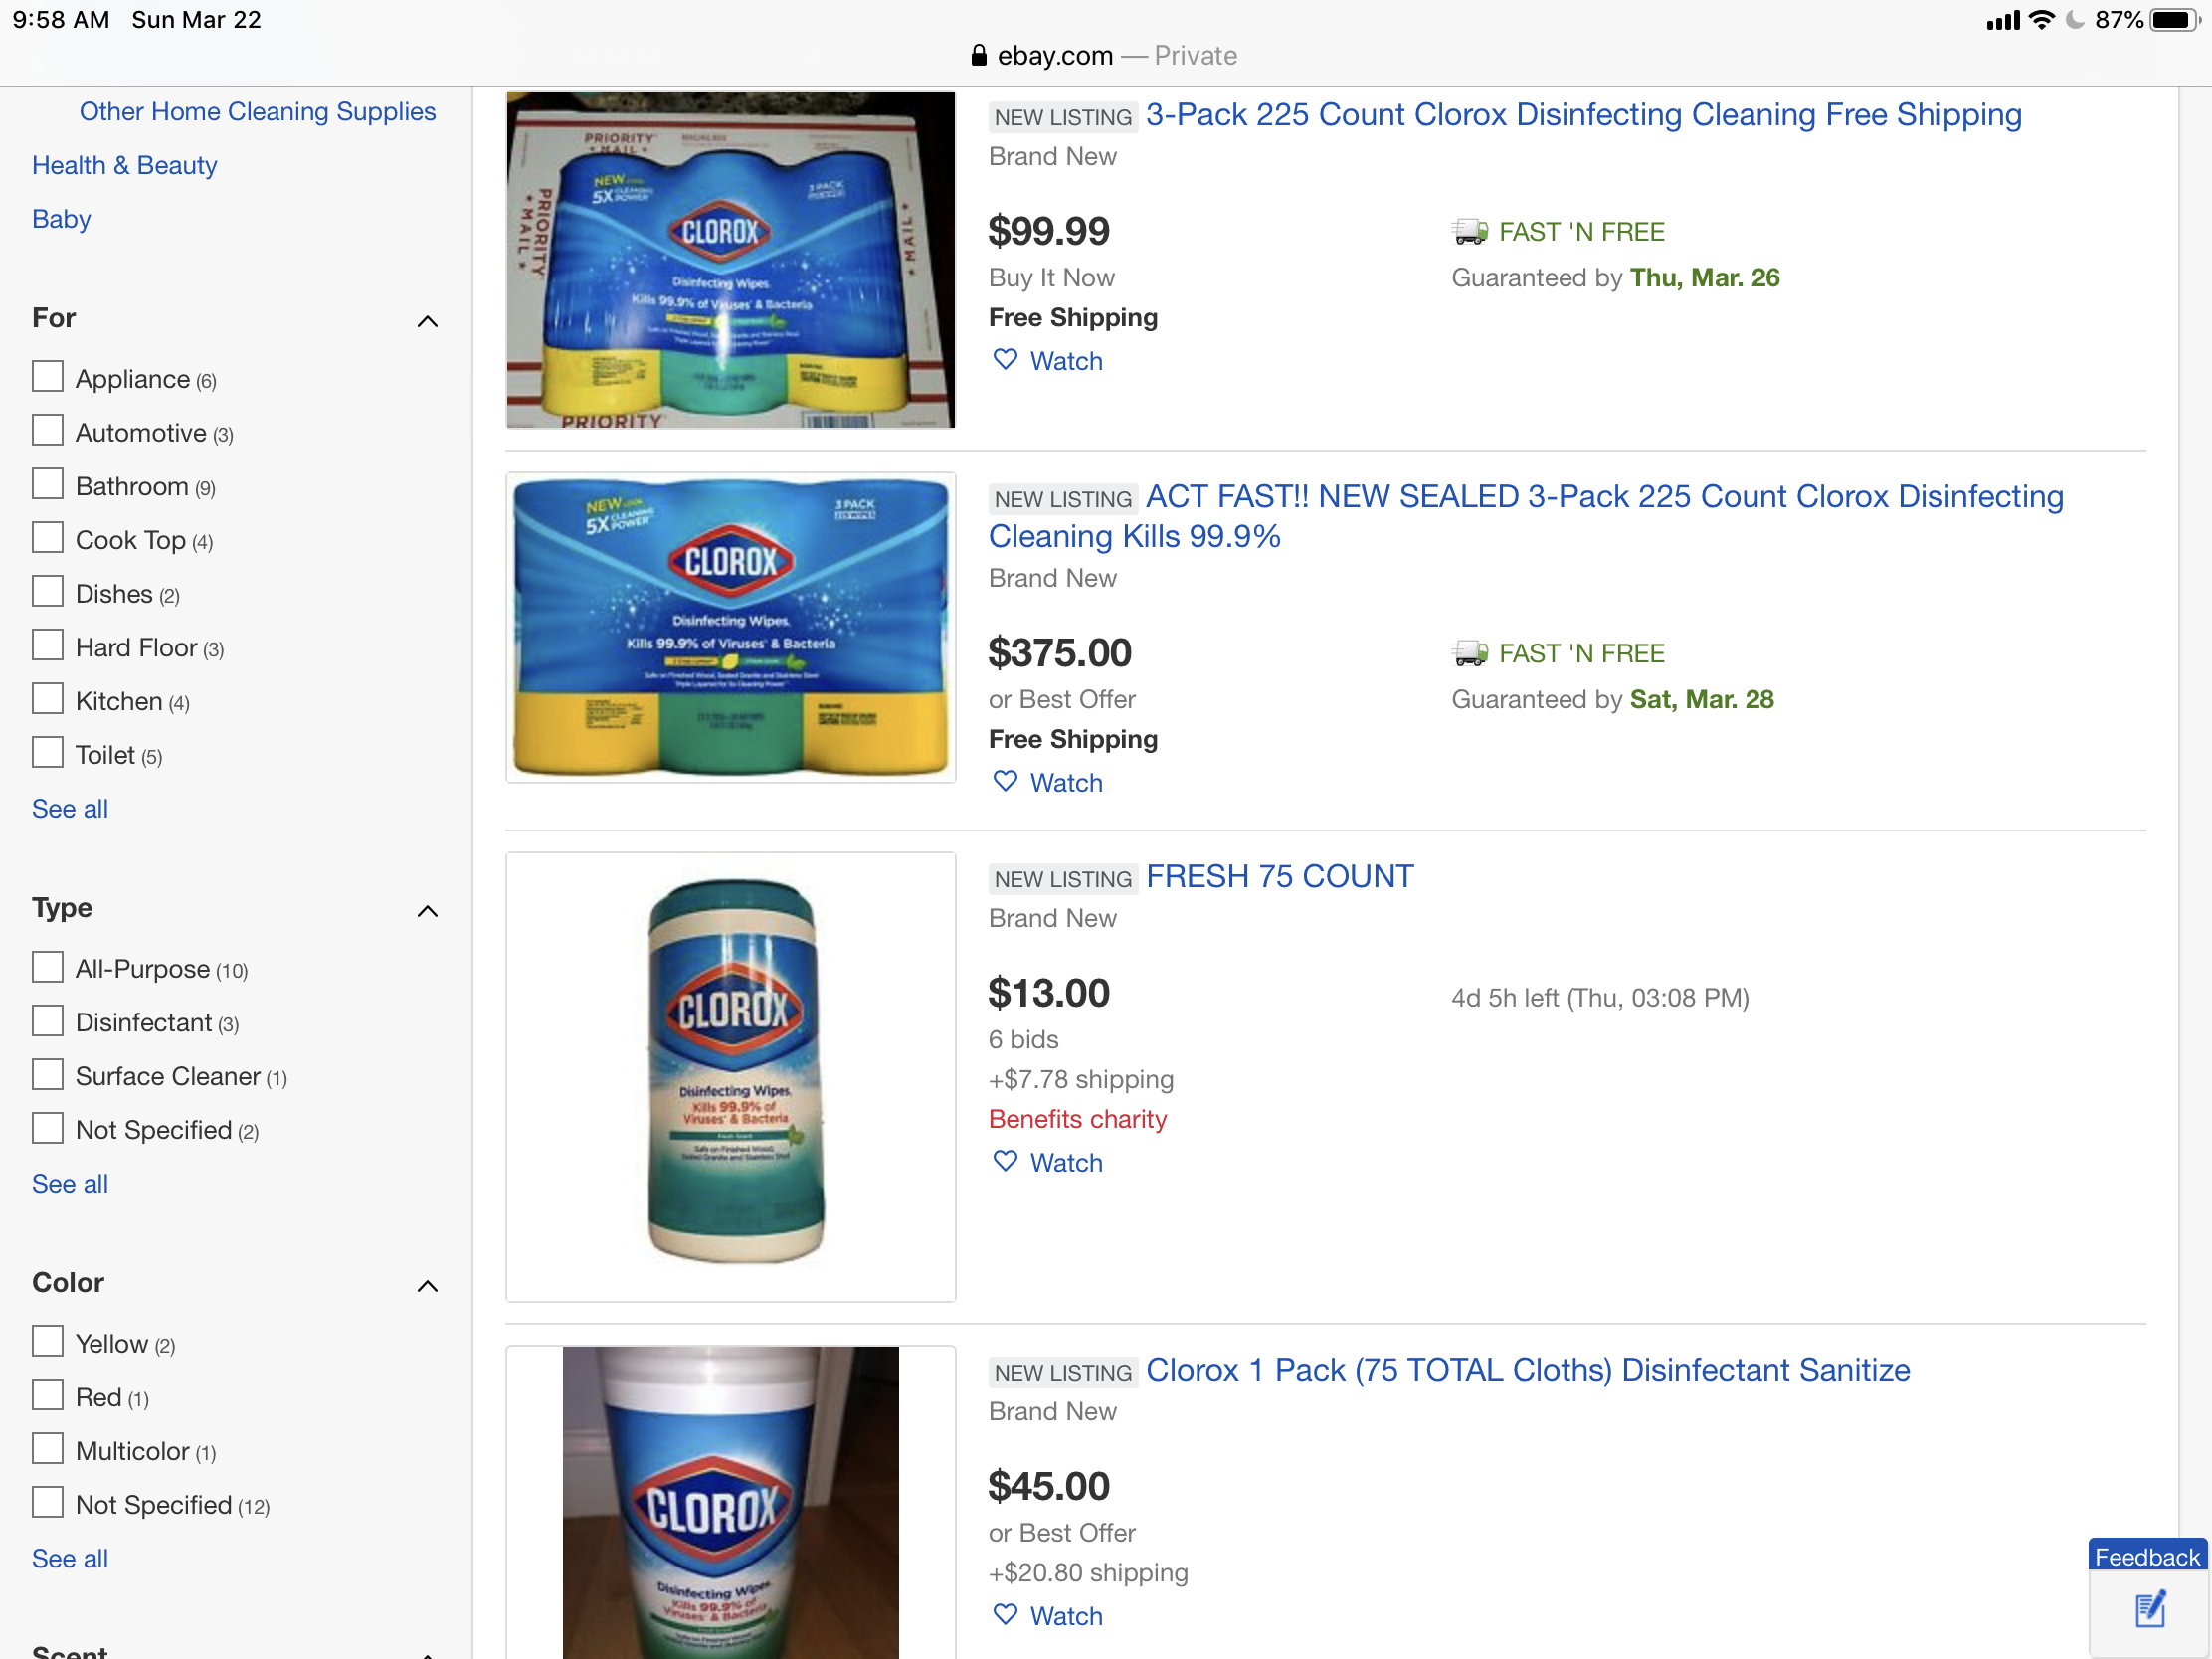Screen dimensions: 2212x1659
Task: Click heart Watch icon for $99.99 listing
Action: pos(1004,359)
